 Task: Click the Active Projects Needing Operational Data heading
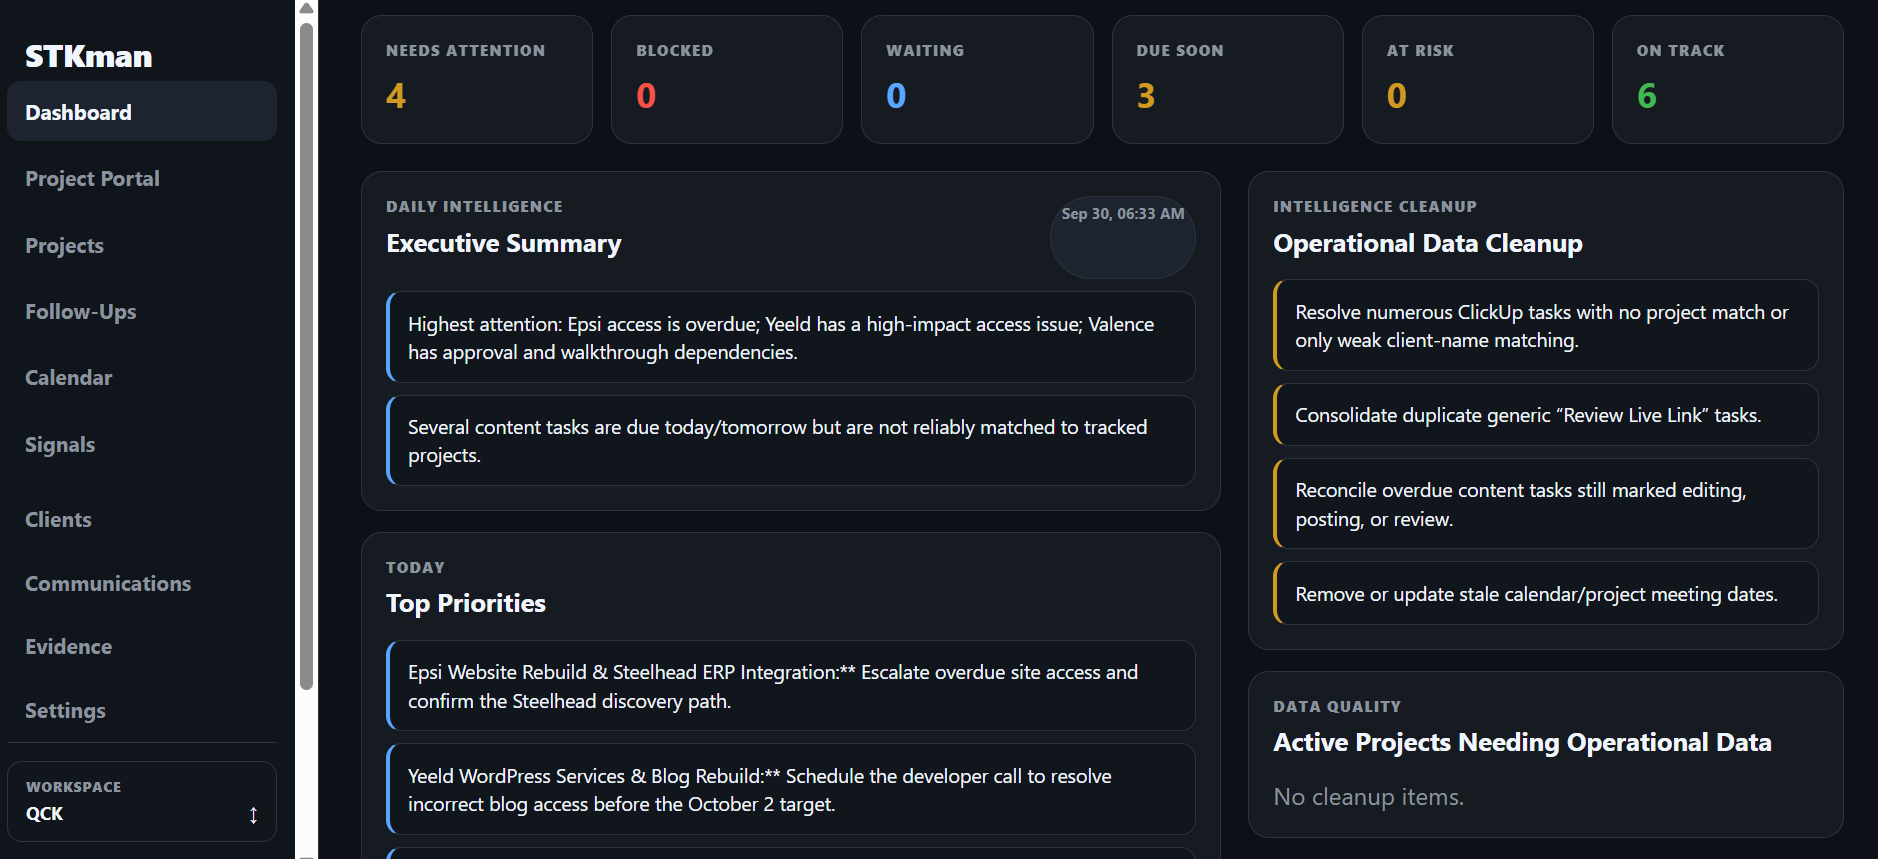tap(1522, 743)
